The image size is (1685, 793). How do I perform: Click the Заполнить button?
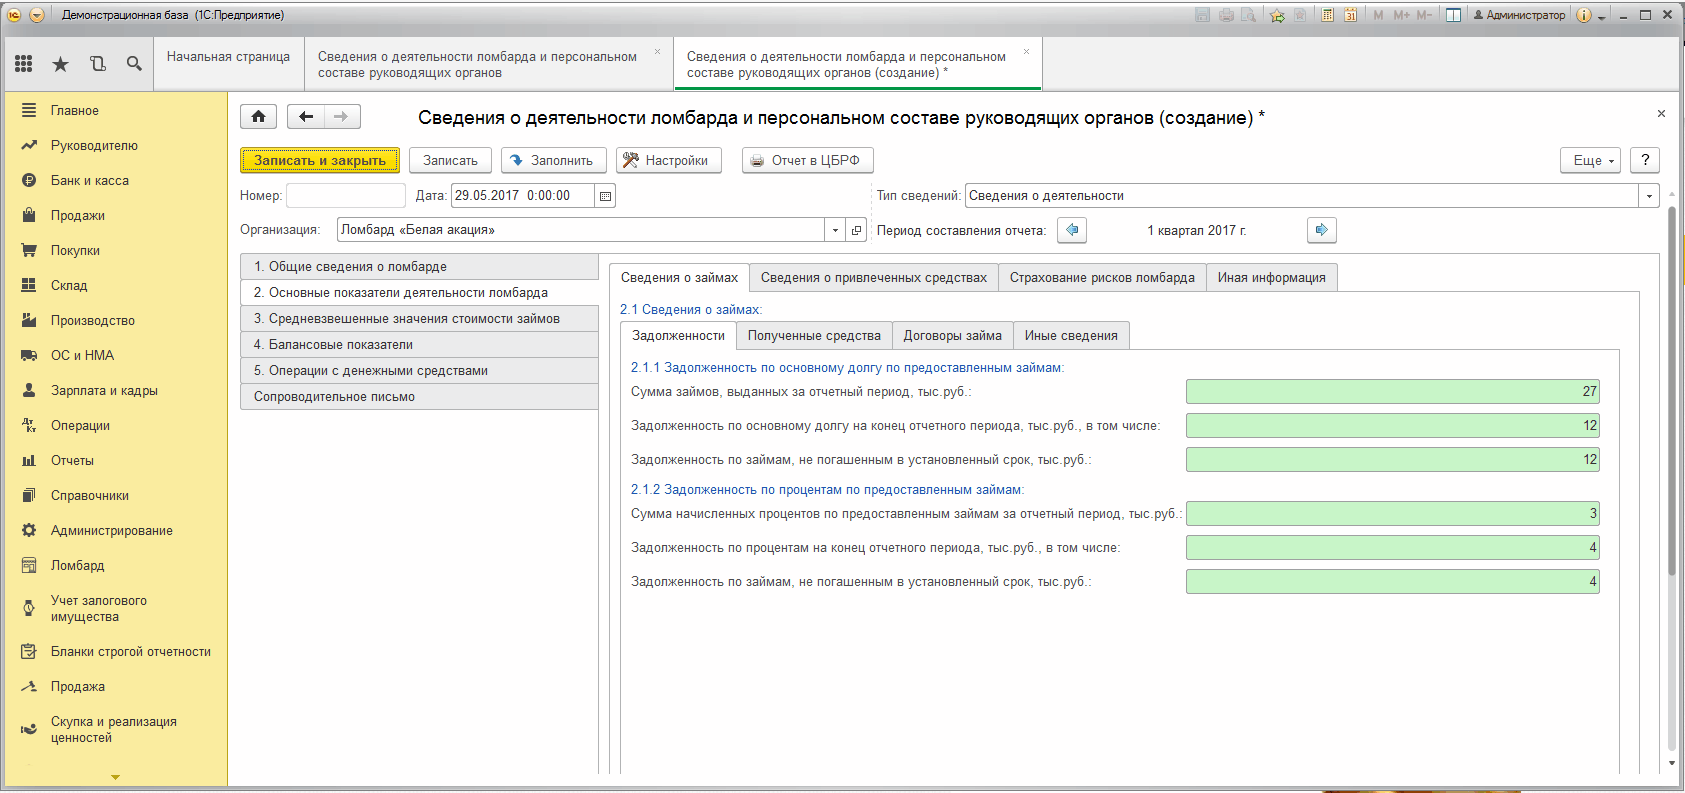[x=554, y=160]
